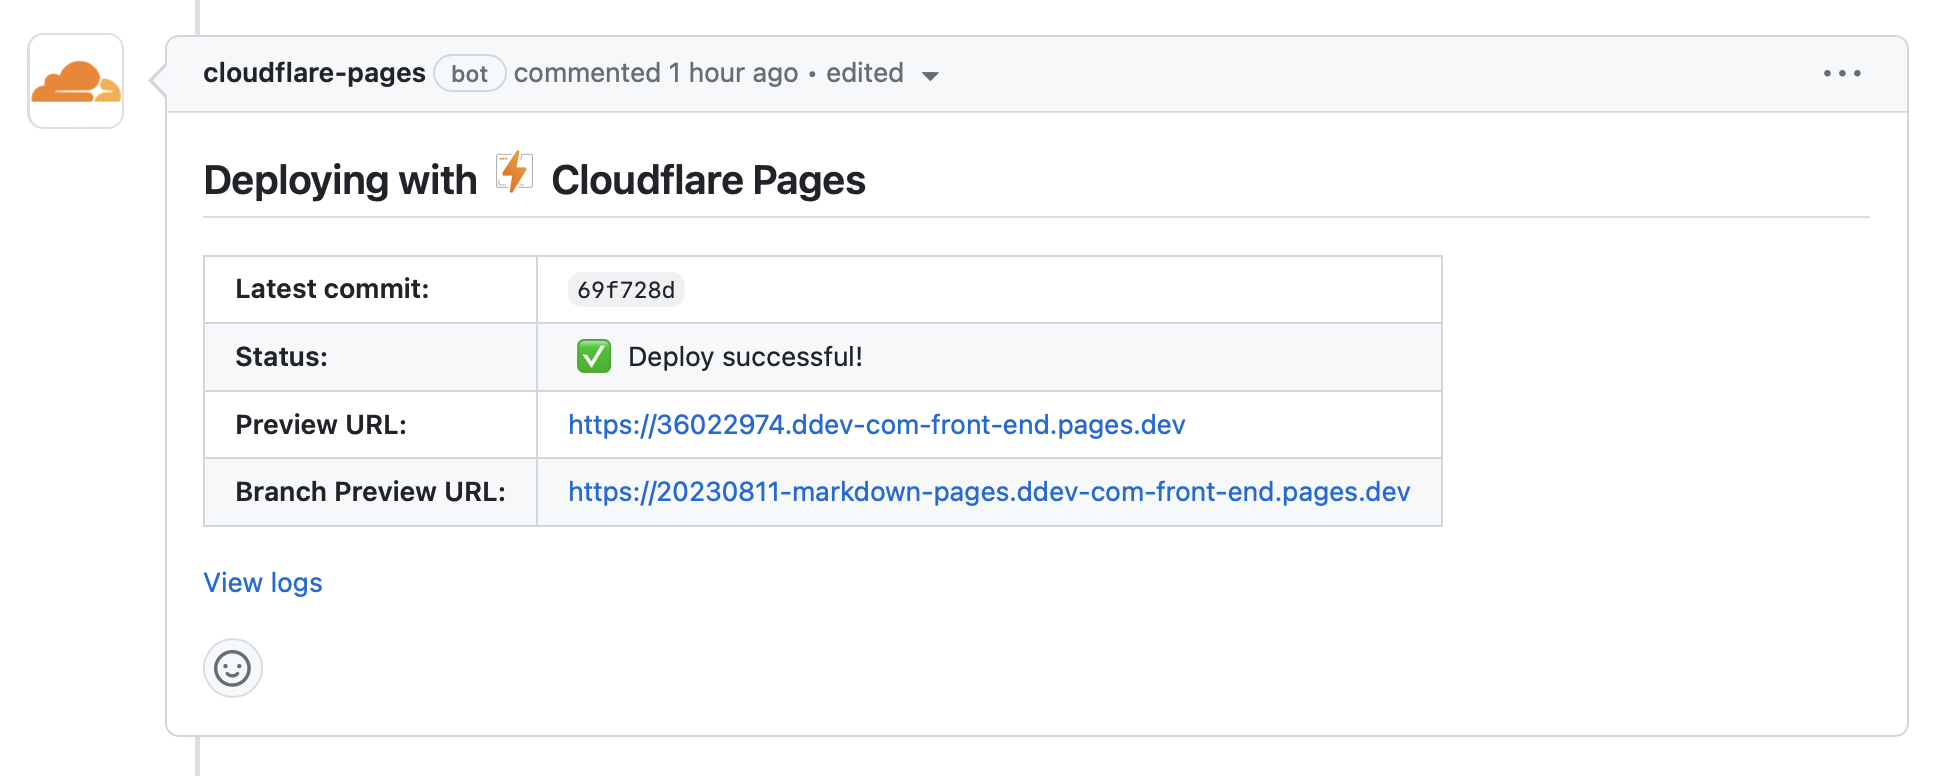
Task: Select the "Preview URL:" label cell
Action: click(321, 425)
